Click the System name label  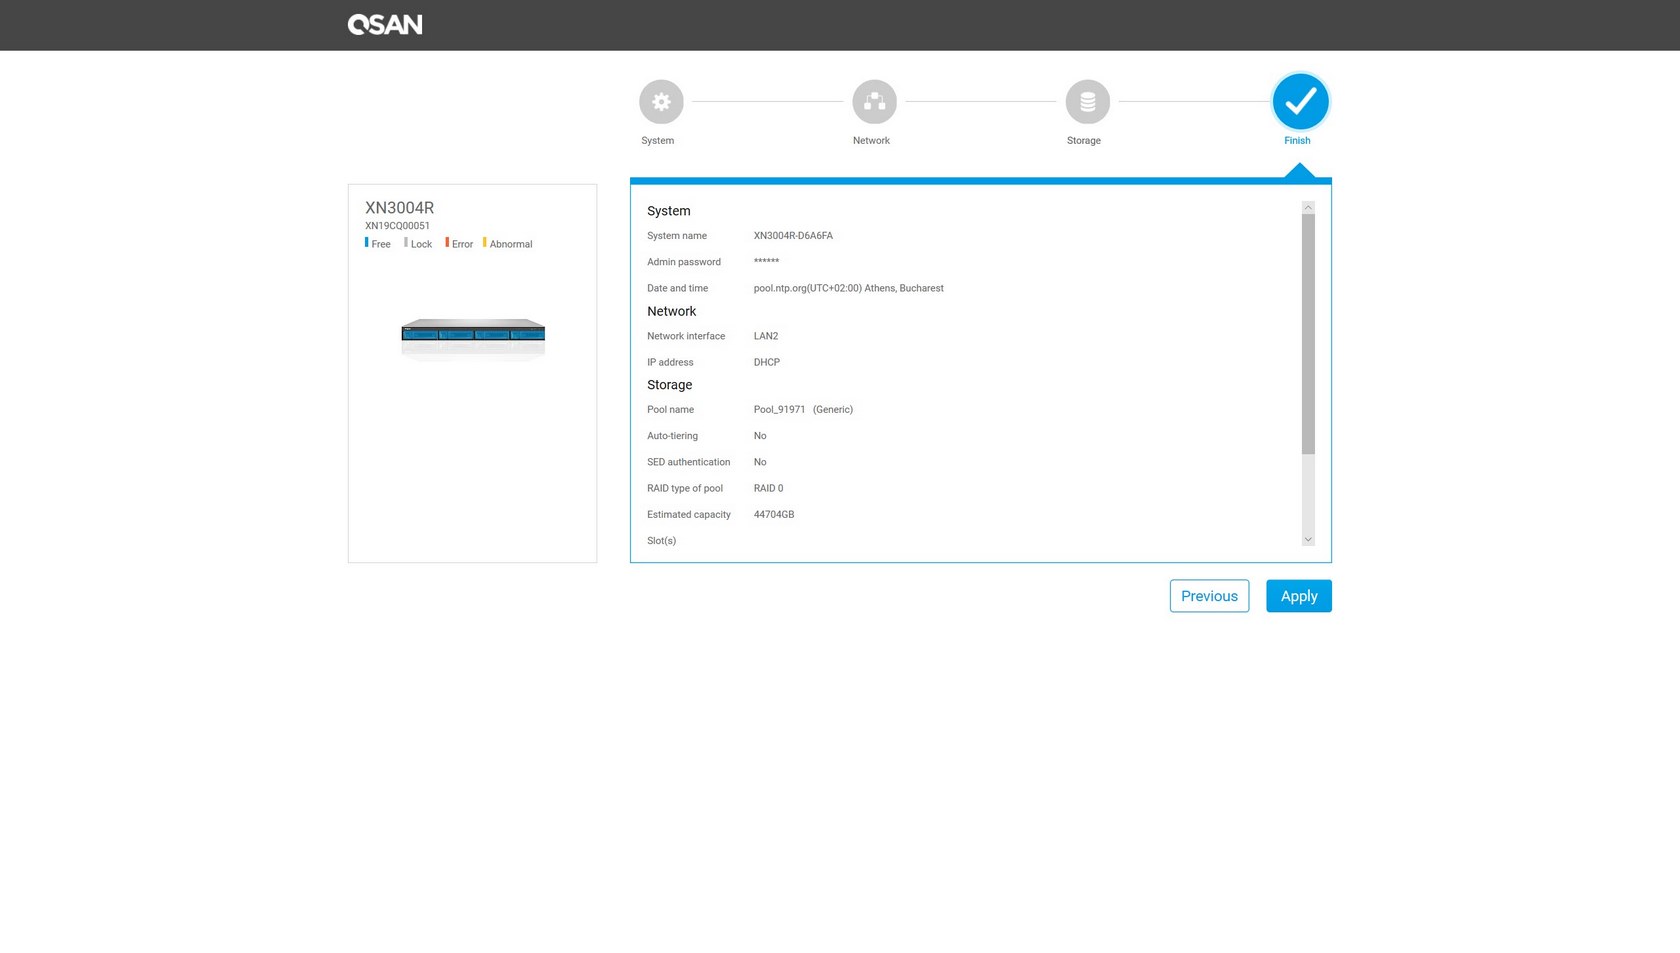point(677,236)
